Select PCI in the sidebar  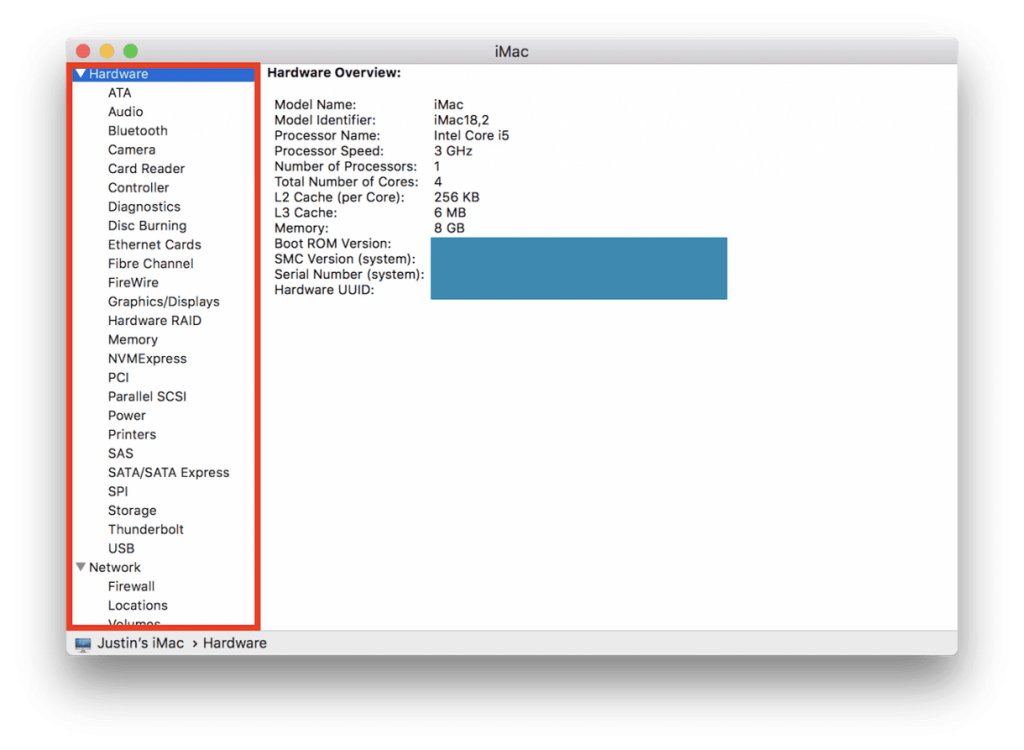click(x=118, y=377)
